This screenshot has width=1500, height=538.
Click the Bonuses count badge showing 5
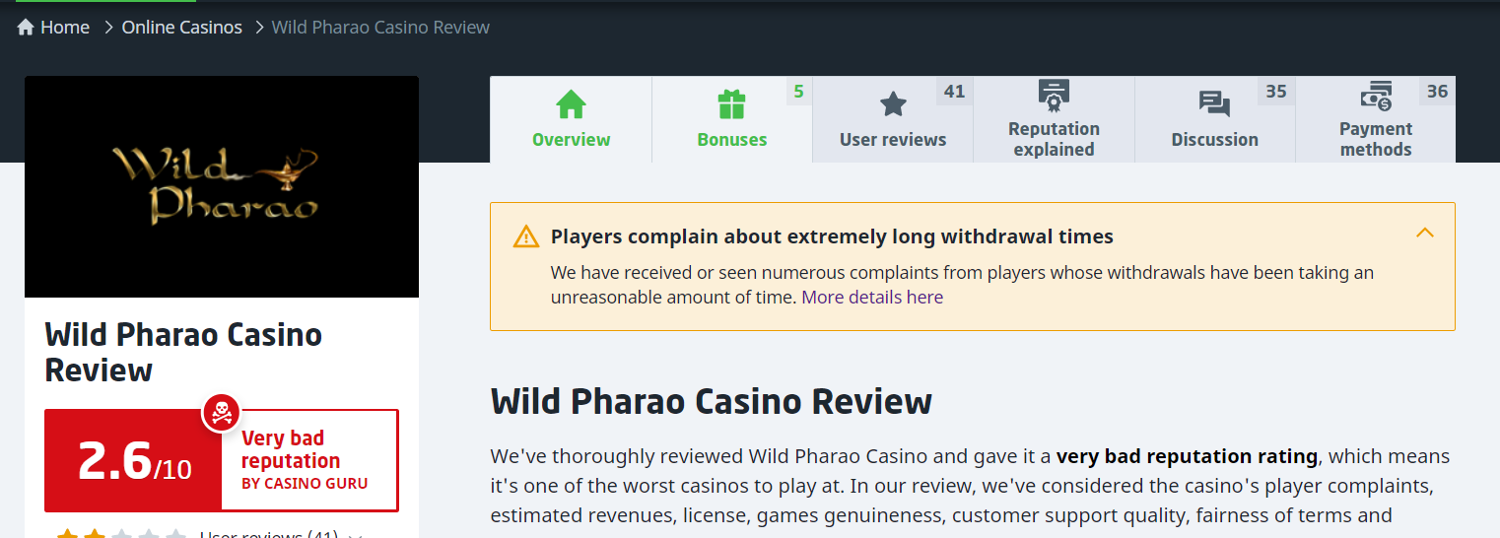click(x=798, y=92)
